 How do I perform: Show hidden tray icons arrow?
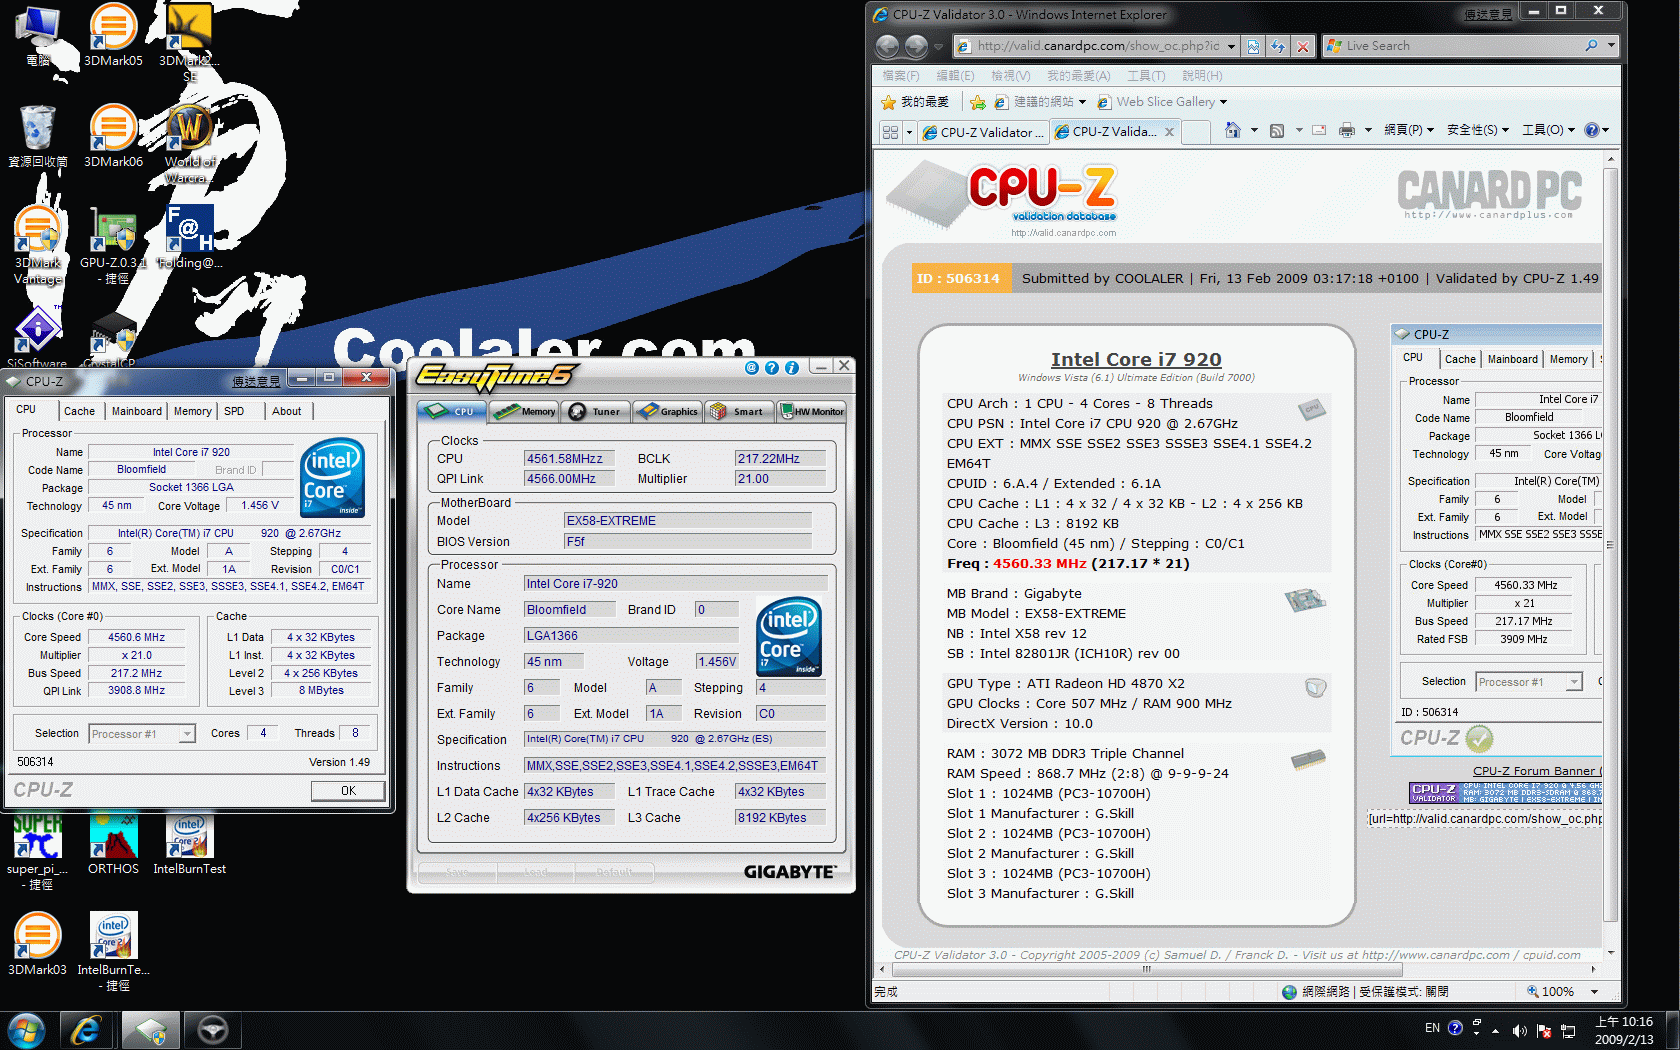coord(1495,1030)
